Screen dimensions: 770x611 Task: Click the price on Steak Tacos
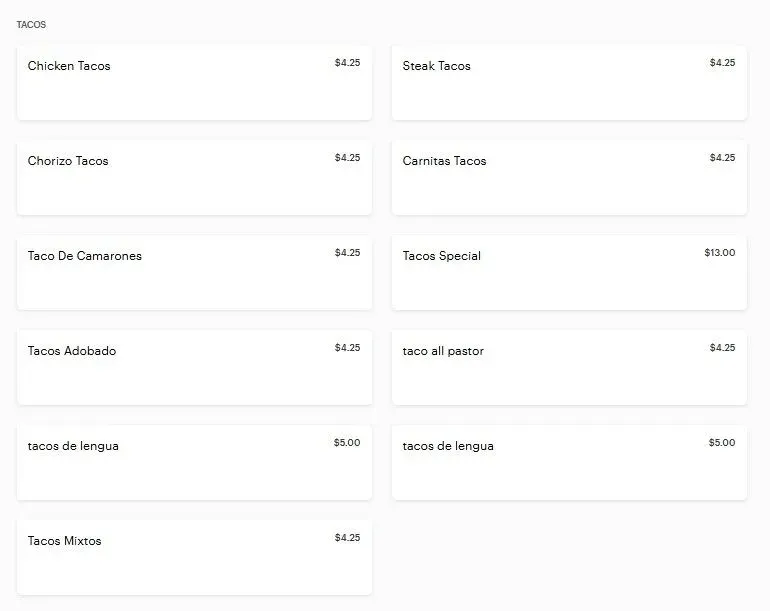722,63
